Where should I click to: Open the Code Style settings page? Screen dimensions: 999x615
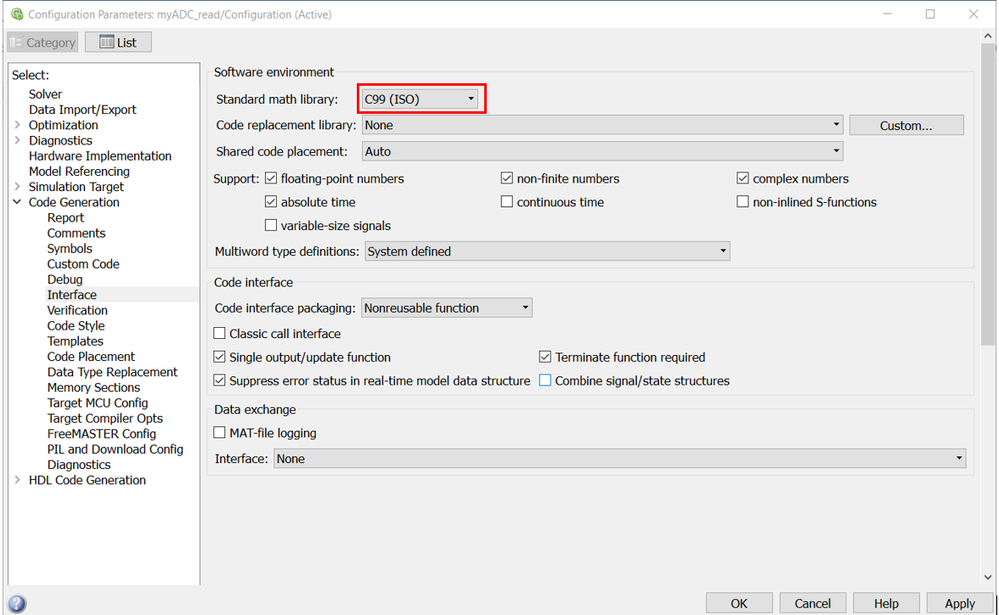(76, 326)
